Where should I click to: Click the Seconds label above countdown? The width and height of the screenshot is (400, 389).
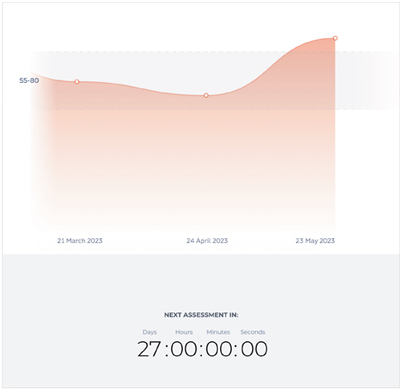[253, 332]
